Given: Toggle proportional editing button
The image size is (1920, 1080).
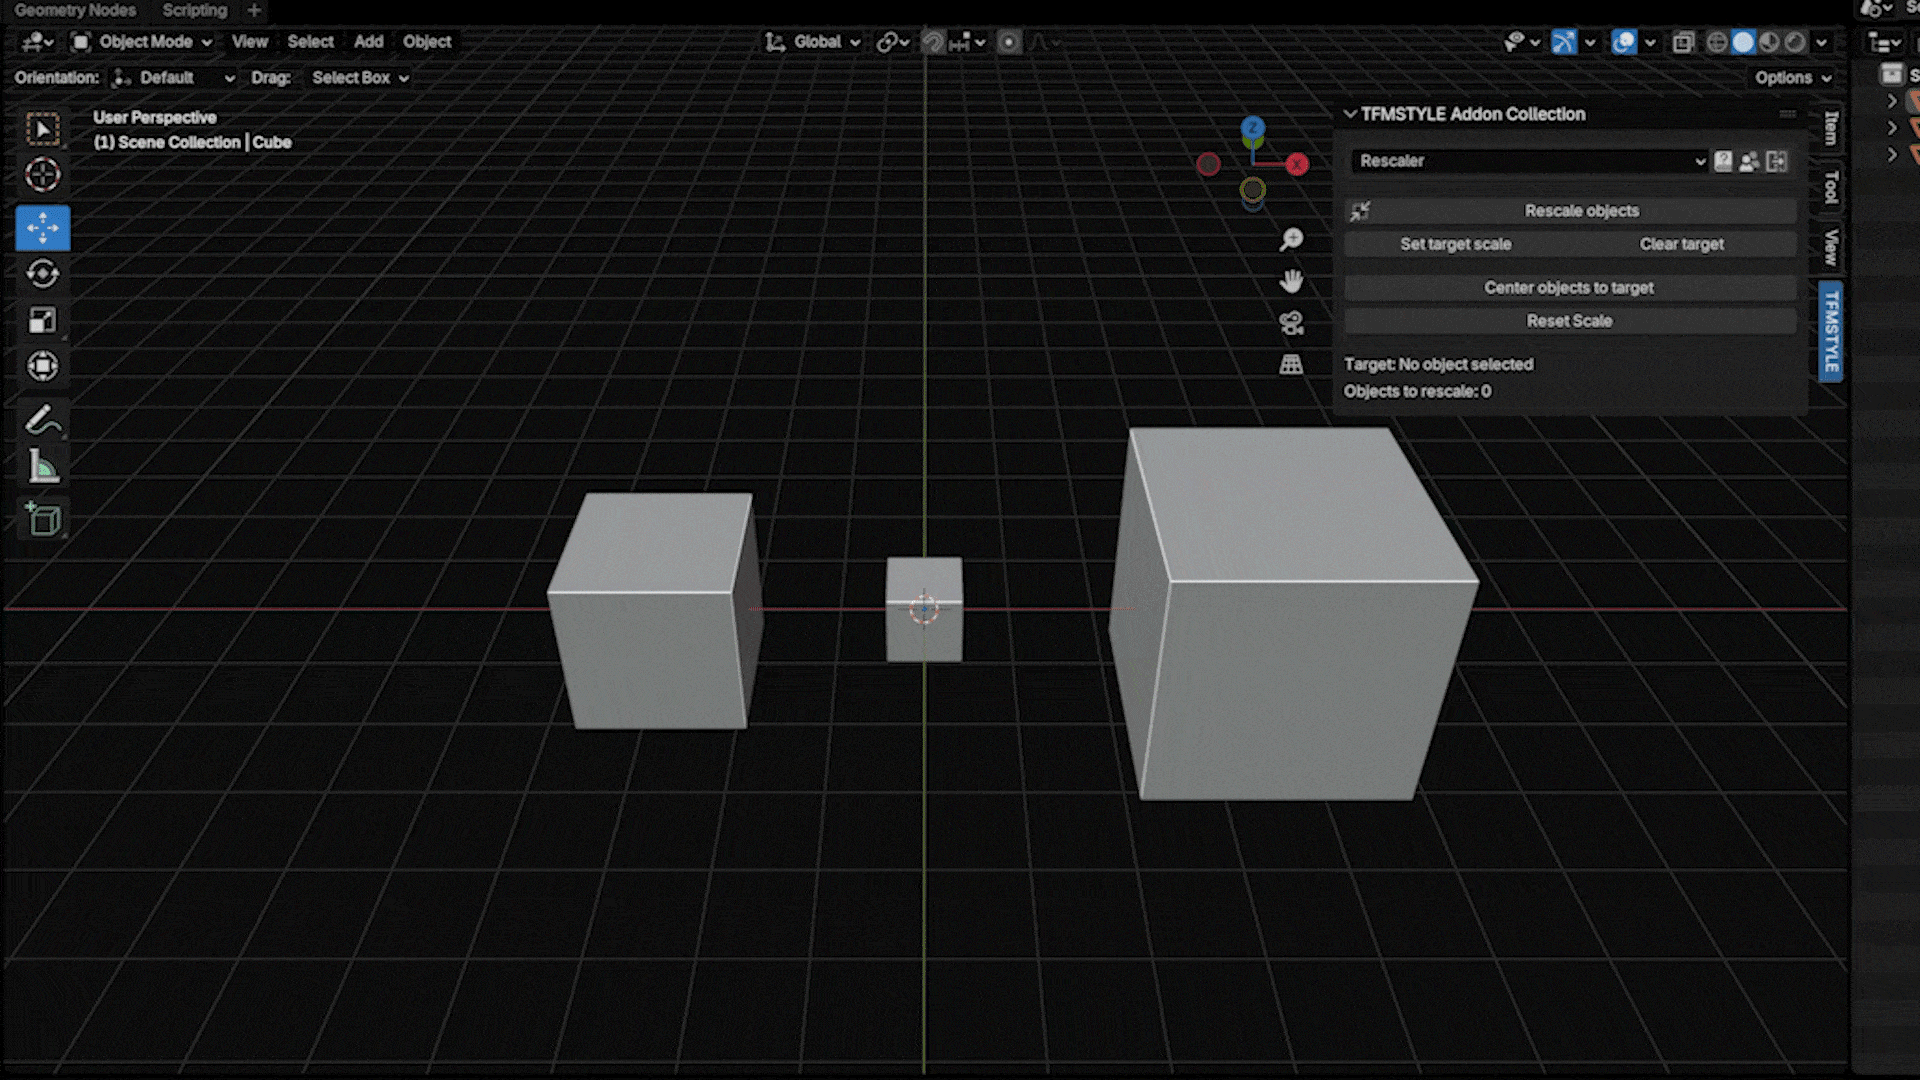Looking at the screenshot, I should pyautogui.click(x=1009, y=42).
